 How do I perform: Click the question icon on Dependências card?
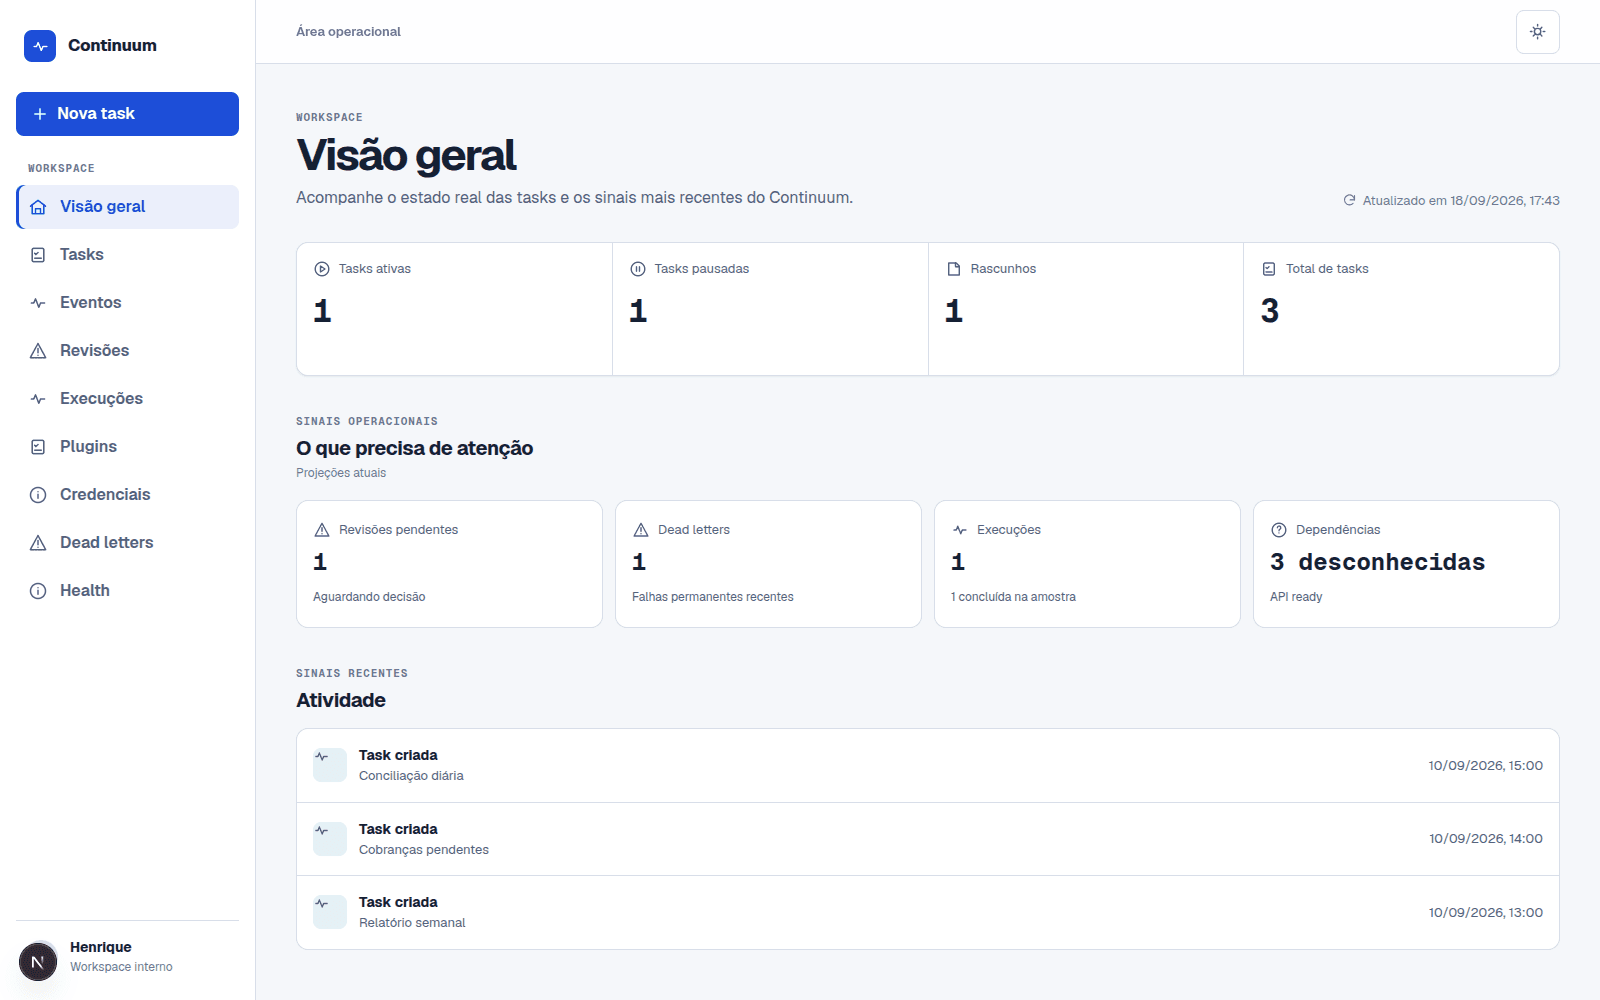coord(1279,530)
